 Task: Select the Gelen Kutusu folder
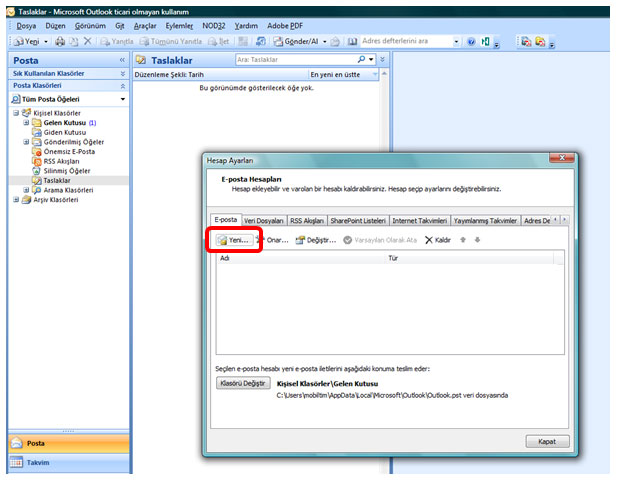click(64, 123)
